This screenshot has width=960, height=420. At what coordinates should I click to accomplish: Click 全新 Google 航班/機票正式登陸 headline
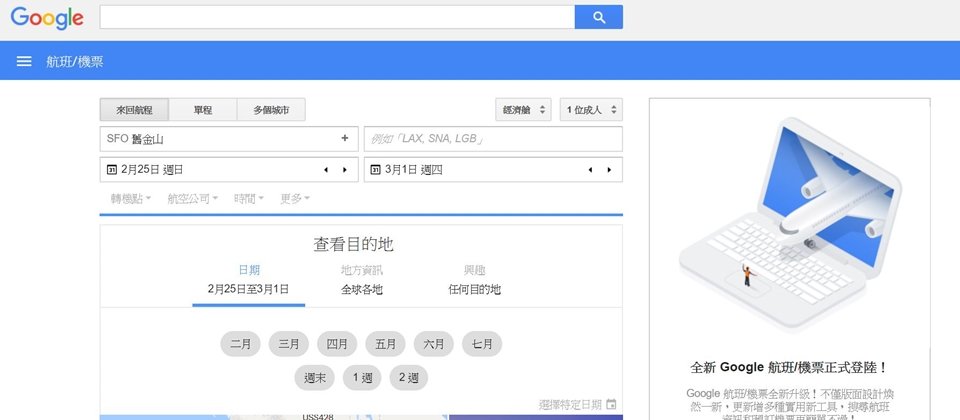[x=789, y=368]
